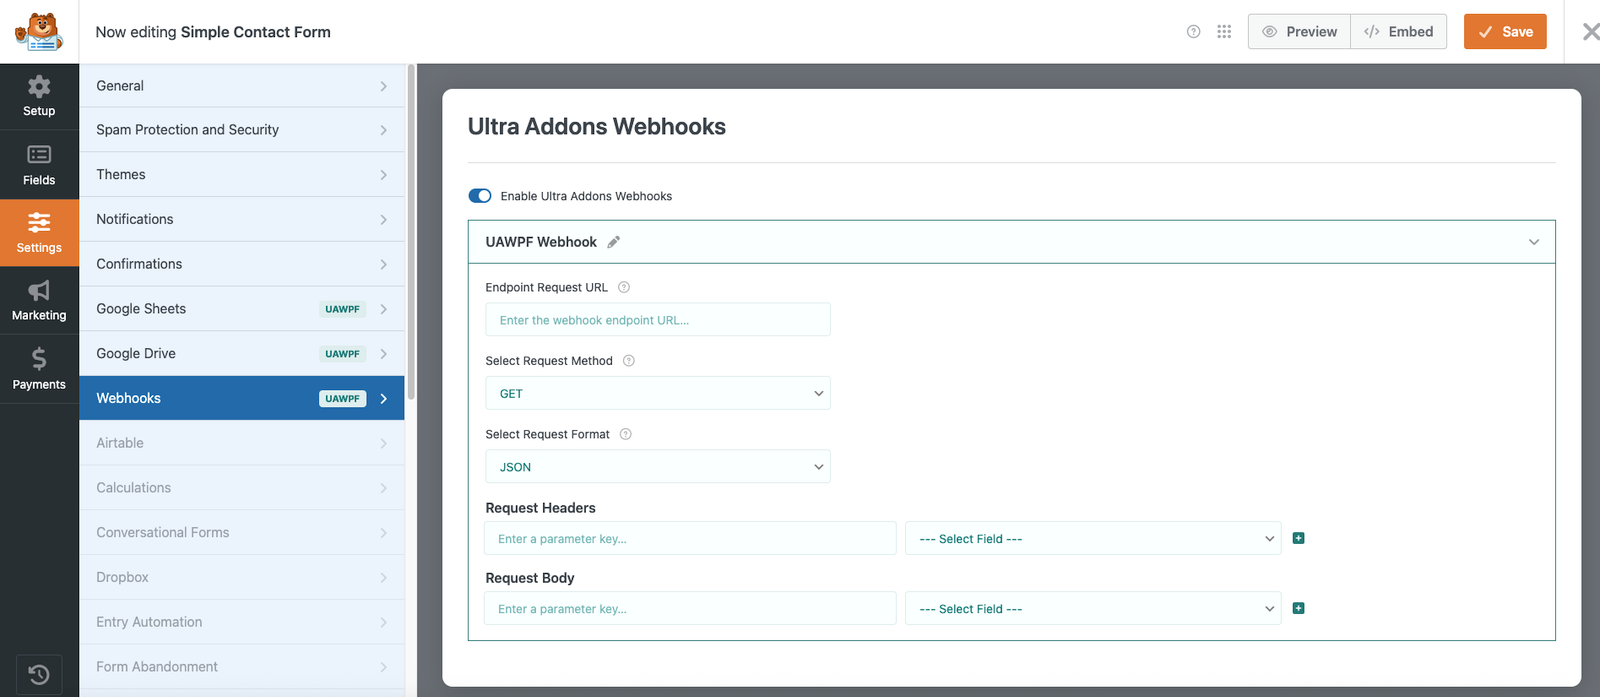
Task: Open the apps grid icon in header
Action: click(1224, 32)
